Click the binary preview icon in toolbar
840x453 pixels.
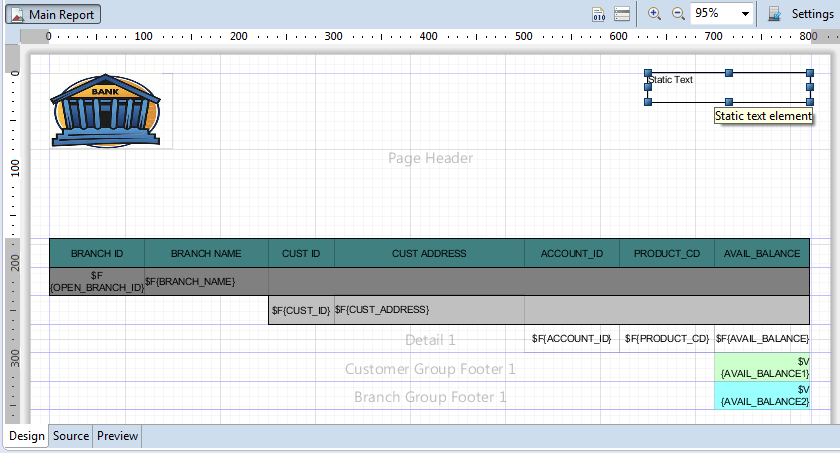pos(598,14)
